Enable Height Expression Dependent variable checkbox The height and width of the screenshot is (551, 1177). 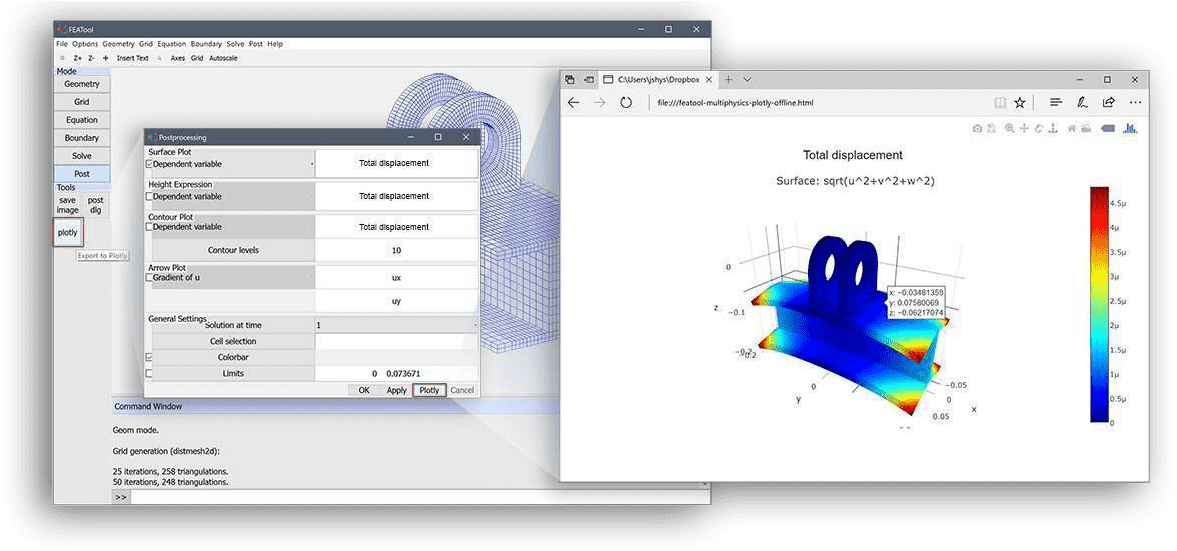pos(149,196)
